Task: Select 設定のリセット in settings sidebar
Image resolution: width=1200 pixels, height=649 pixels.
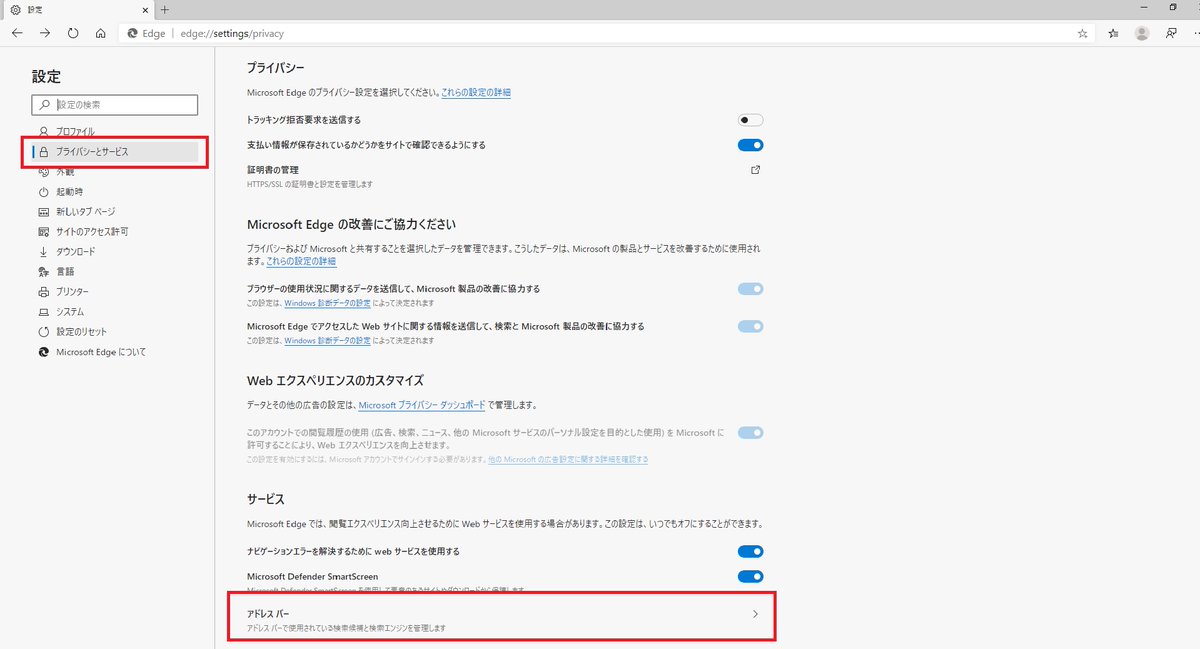Action: click(81, 331)
